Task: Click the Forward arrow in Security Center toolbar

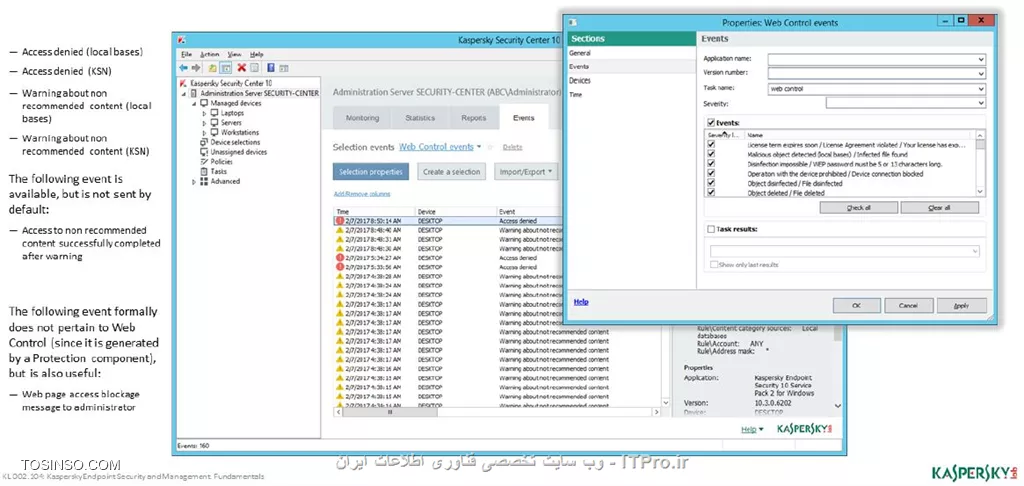Action: [195, 67]
